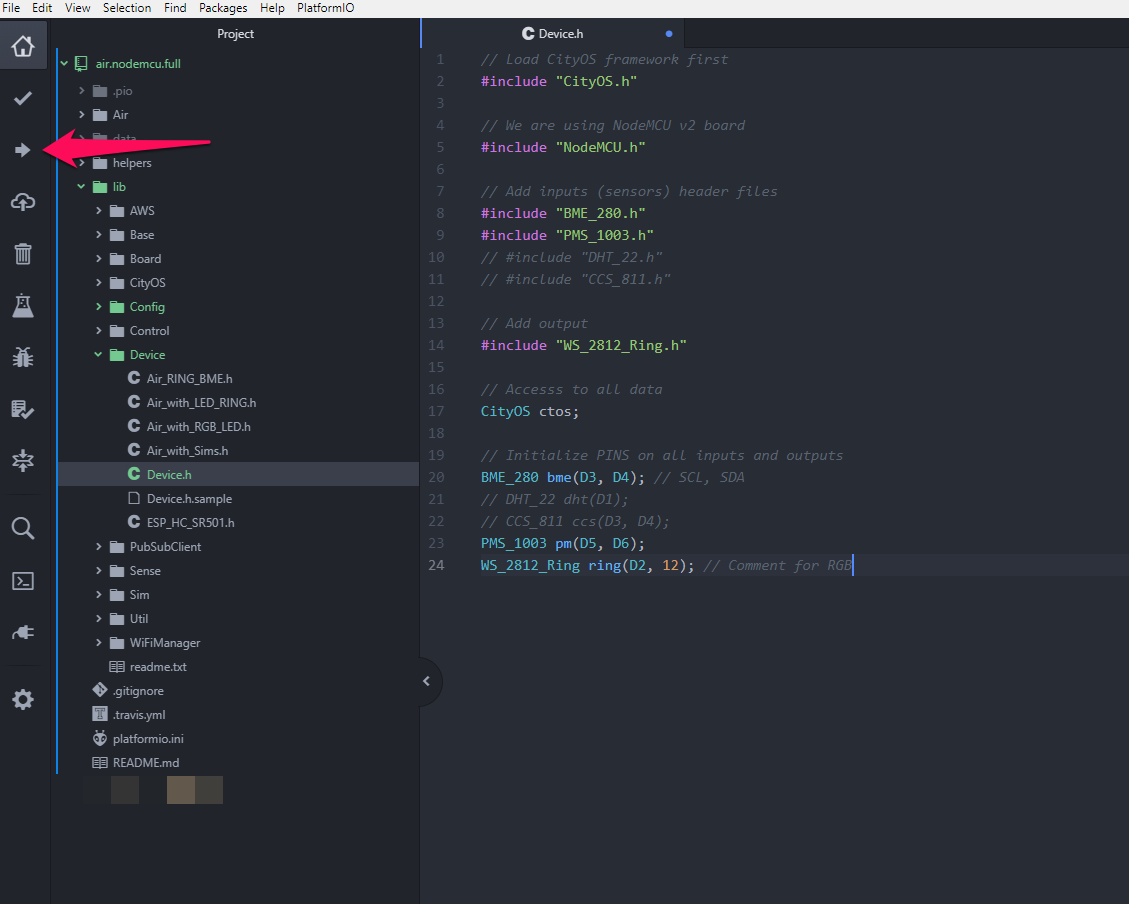
Task: Open the Packages menu
Action: coord(223,8)
